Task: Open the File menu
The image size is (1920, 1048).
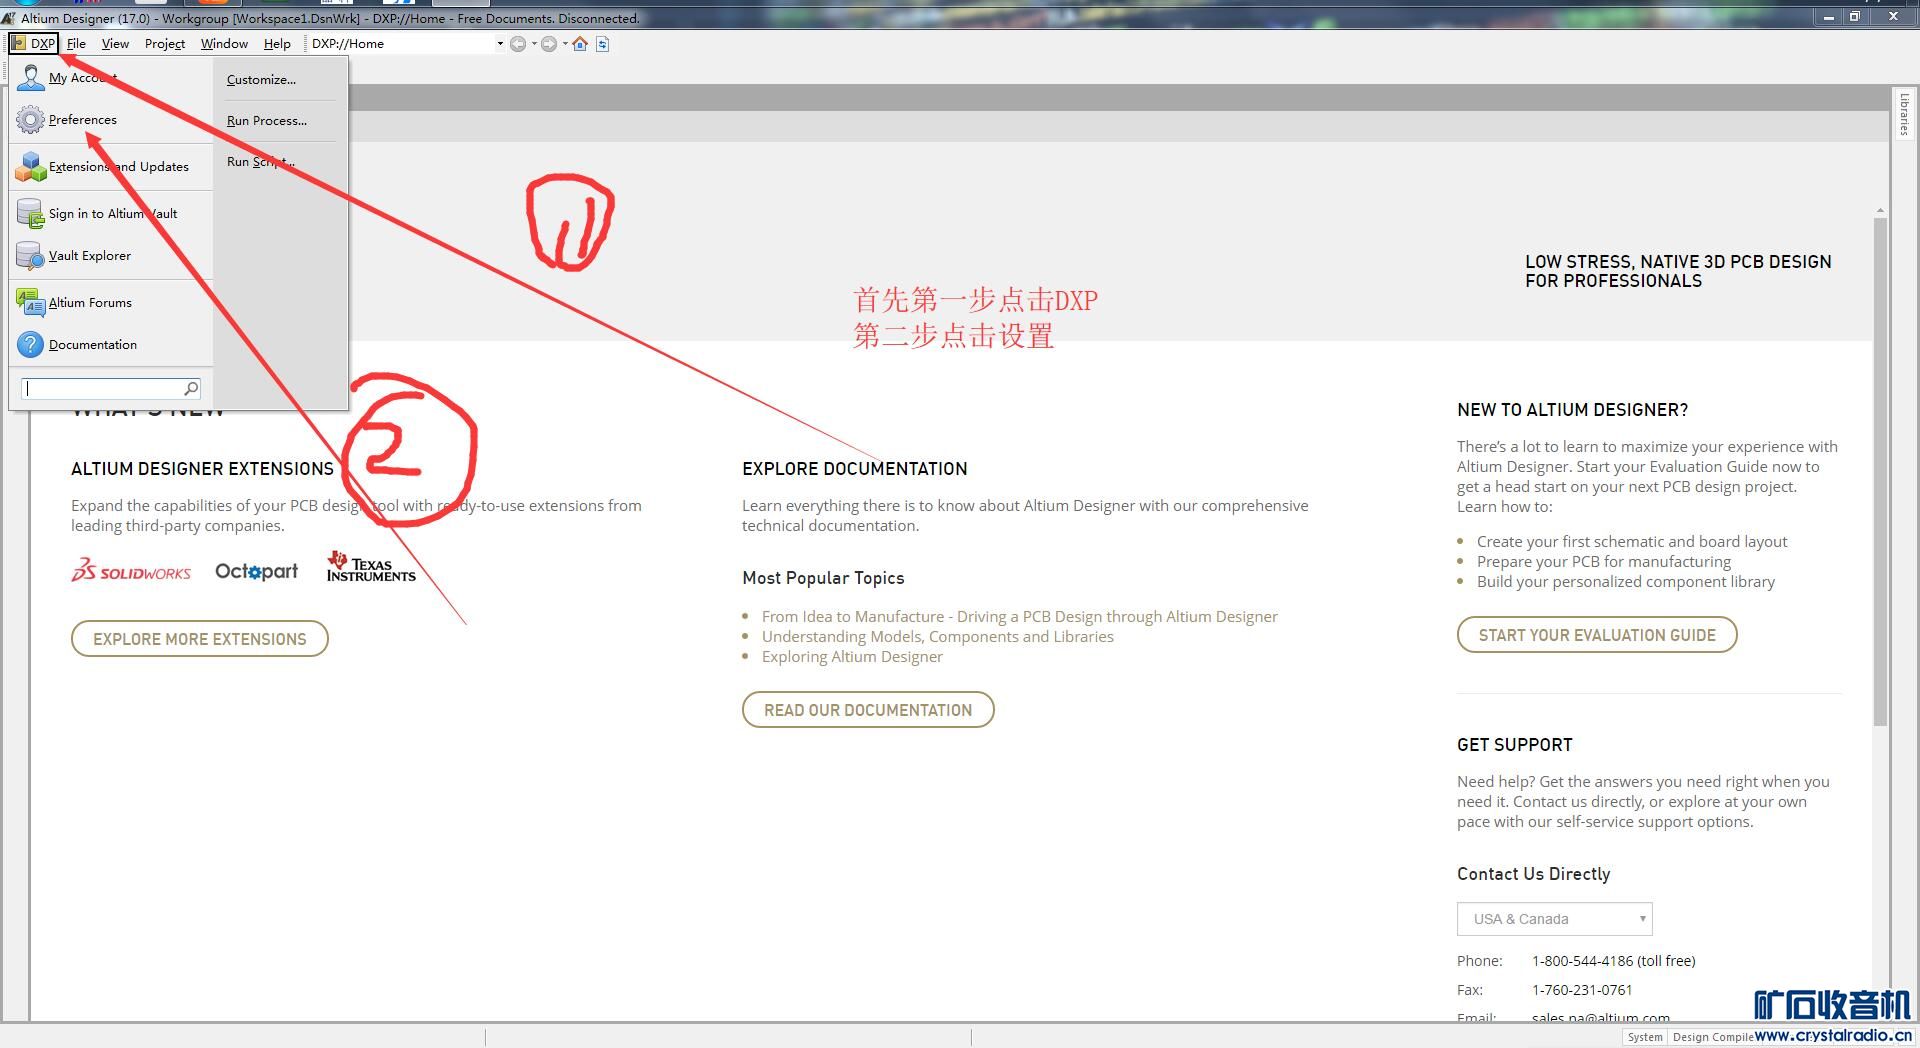Action: (76, 43)
